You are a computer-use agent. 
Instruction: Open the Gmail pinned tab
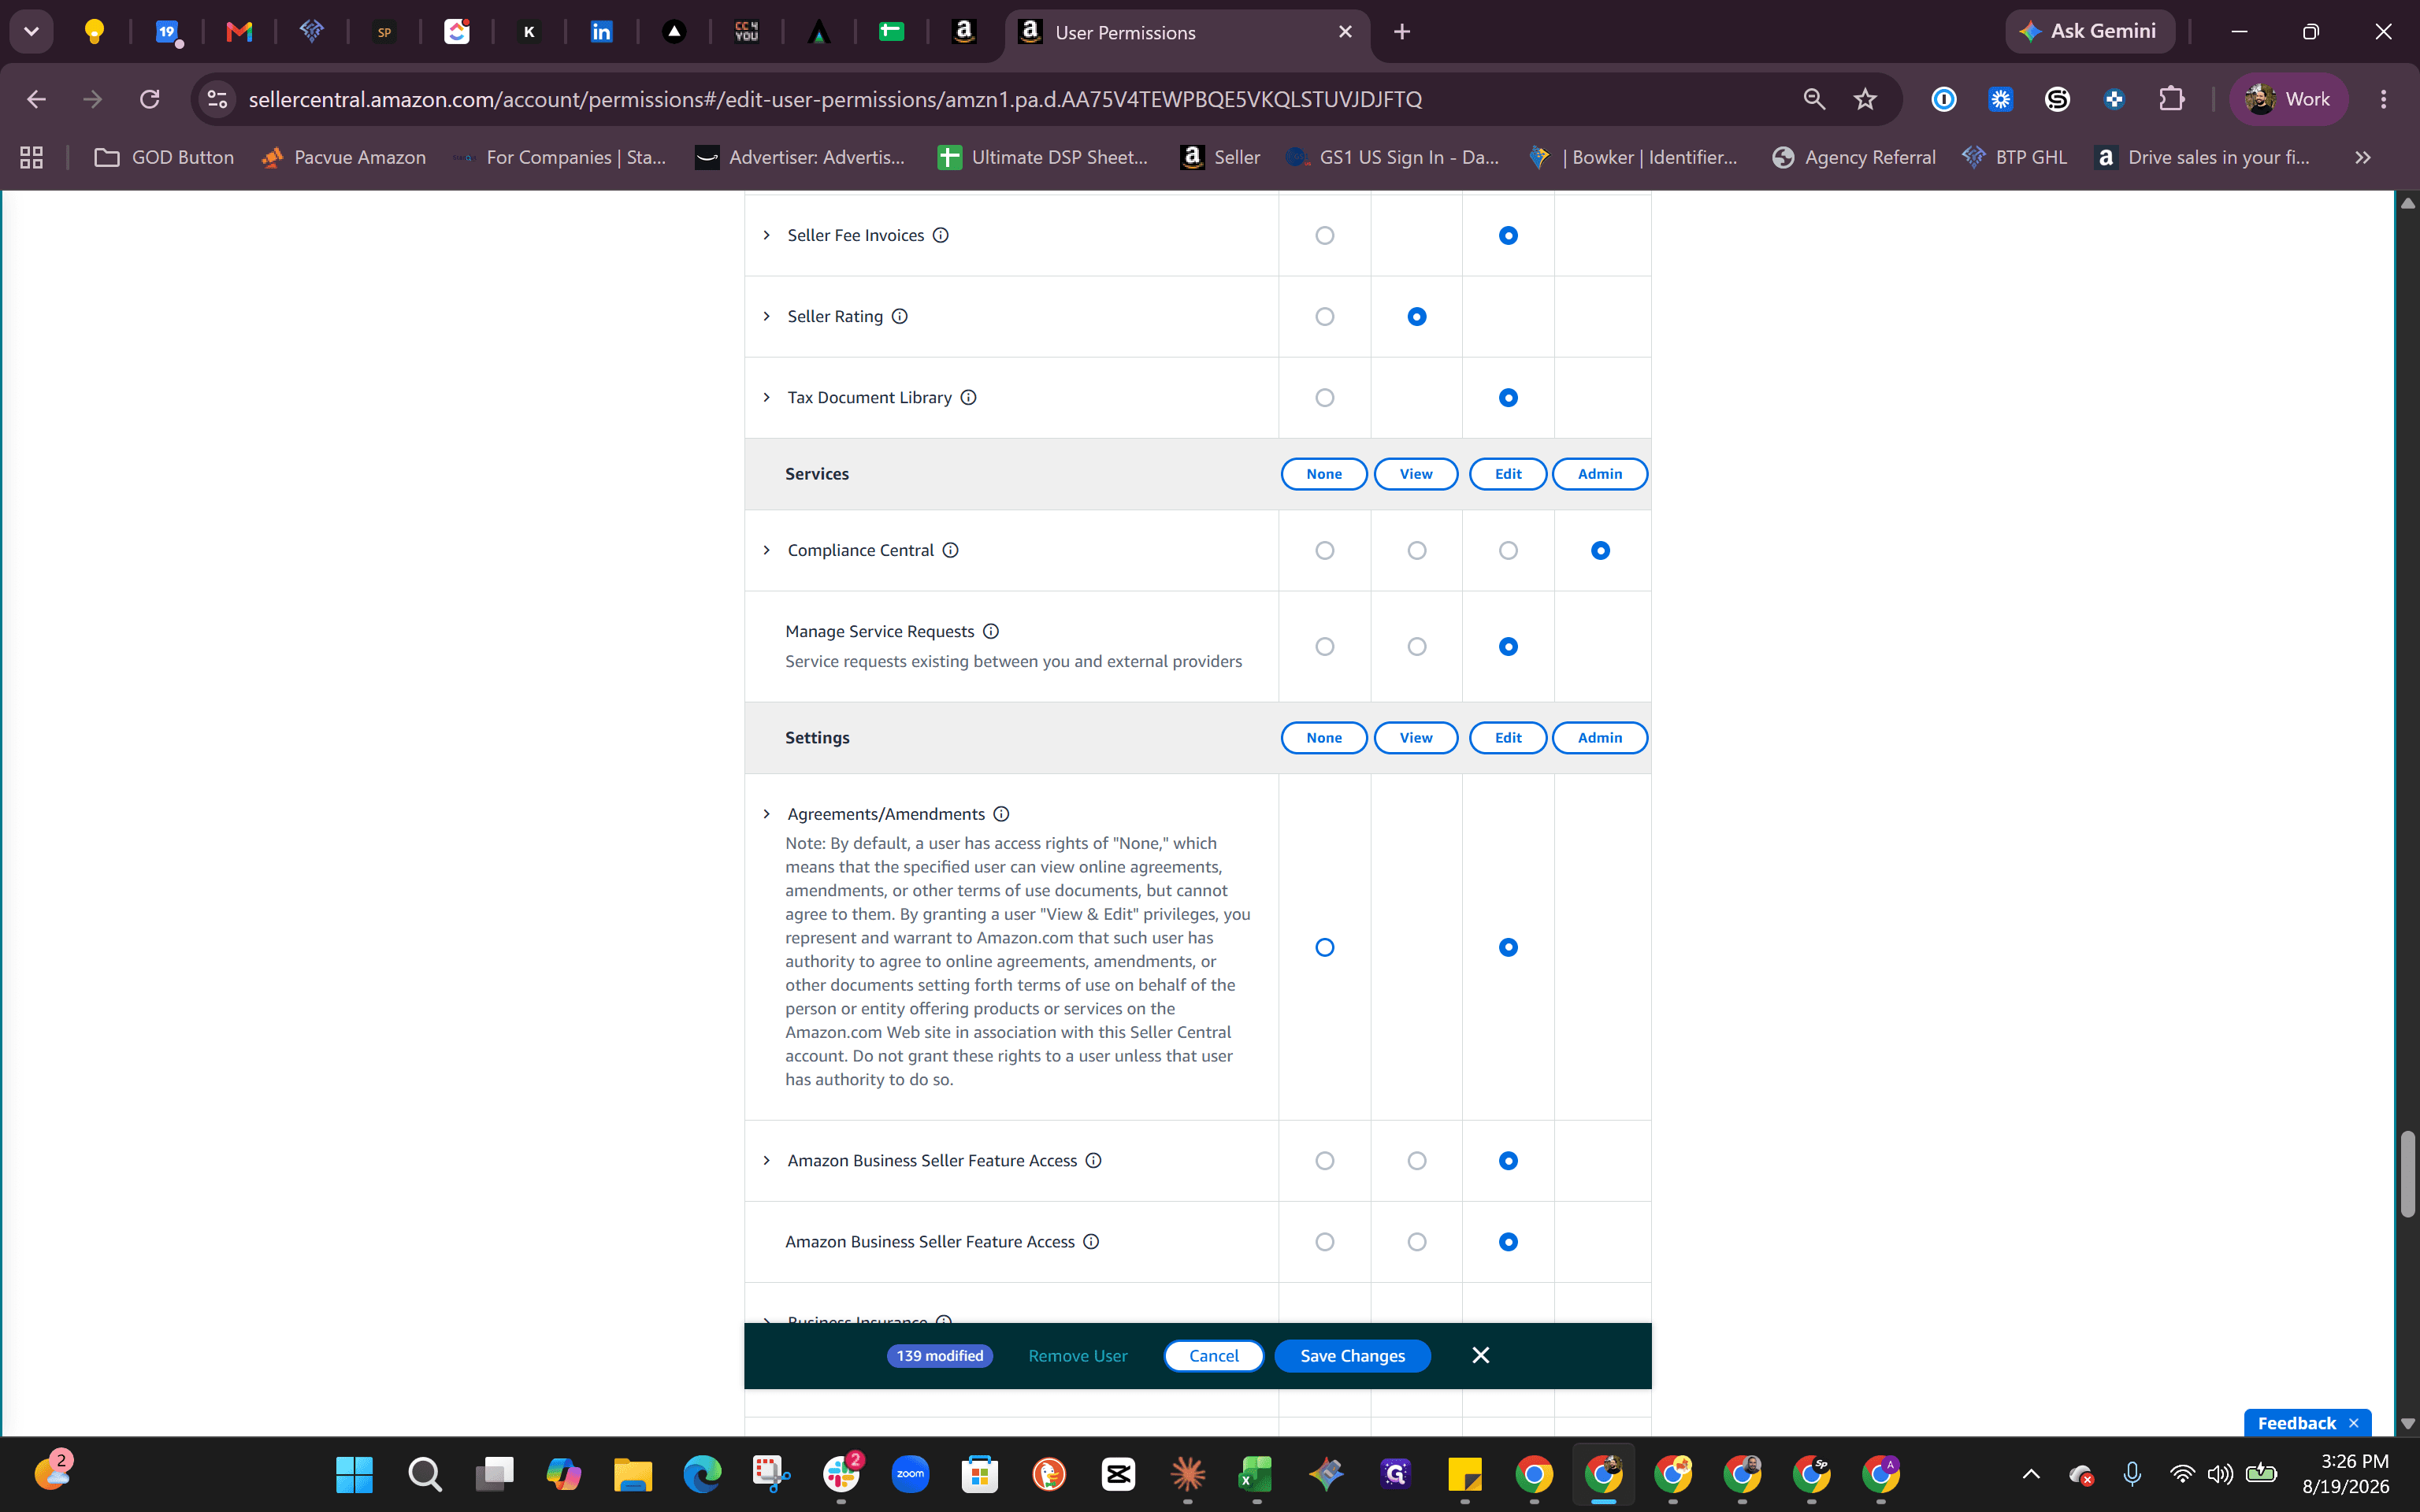pyautogui.click(x=239, y=32)
